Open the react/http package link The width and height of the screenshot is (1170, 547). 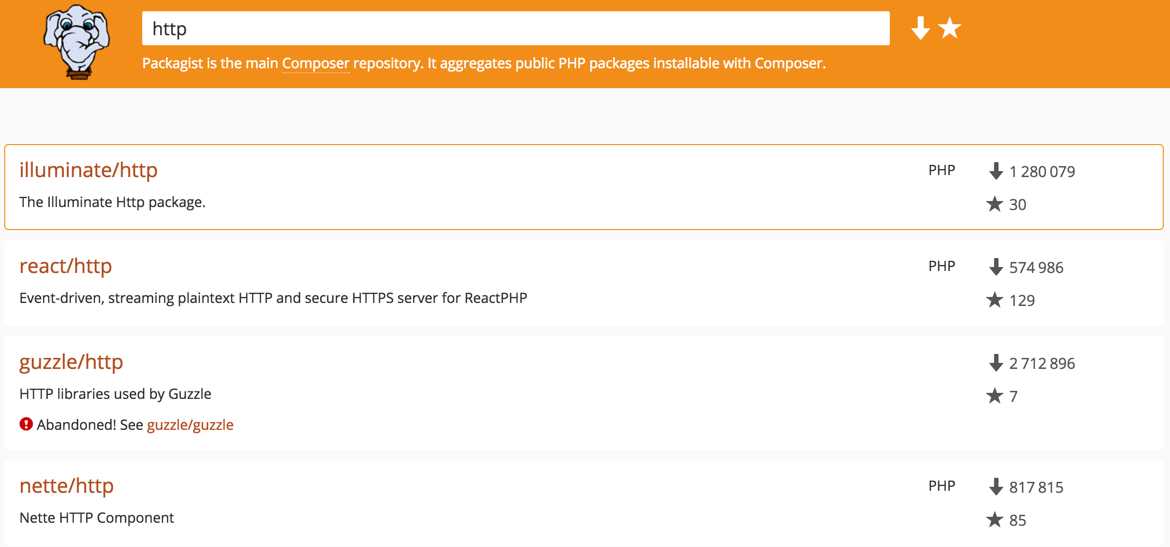(66, 266)
